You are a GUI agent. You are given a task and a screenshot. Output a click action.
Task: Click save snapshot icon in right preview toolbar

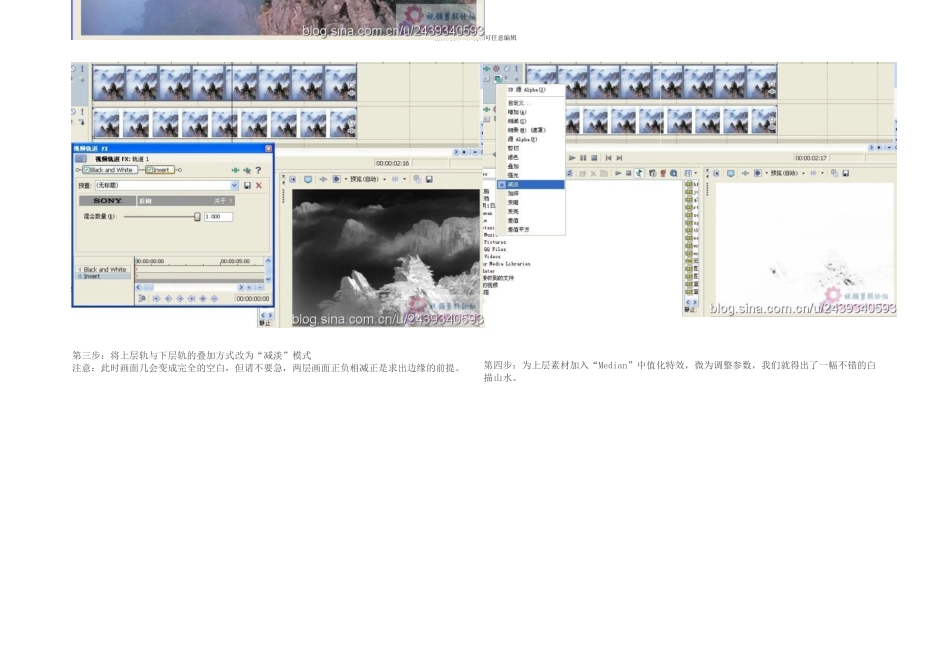pyautogui.click(x=846, y=173)
